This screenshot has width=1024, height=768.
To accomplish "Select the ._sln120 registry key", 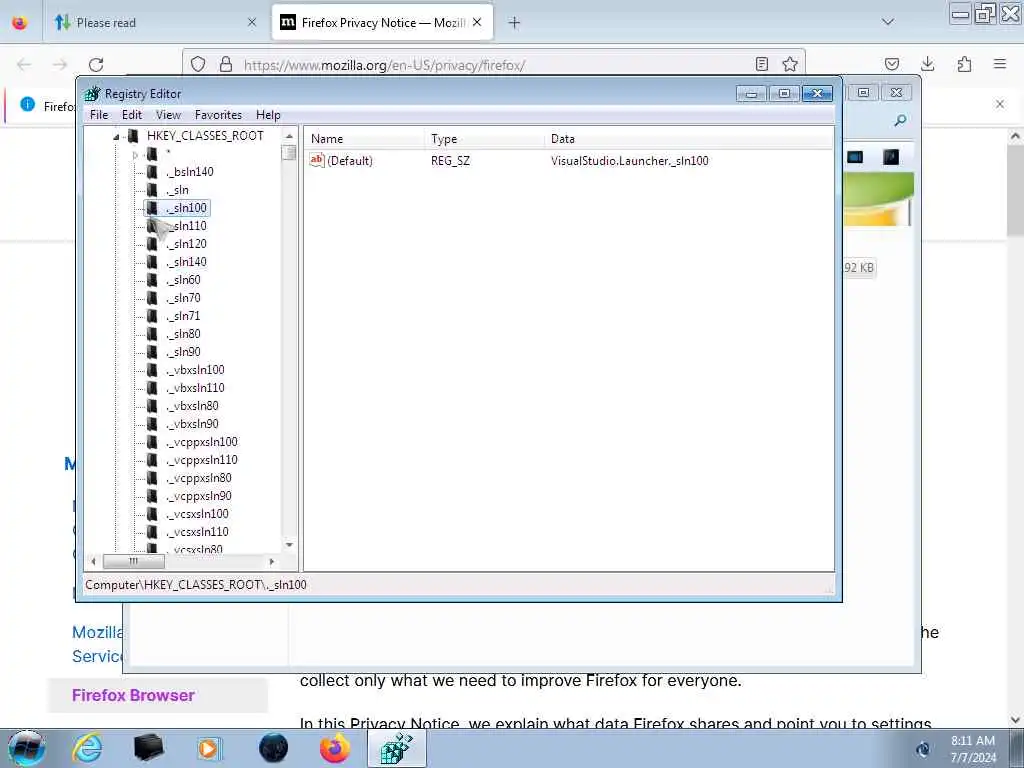I will tap(187, 244).
